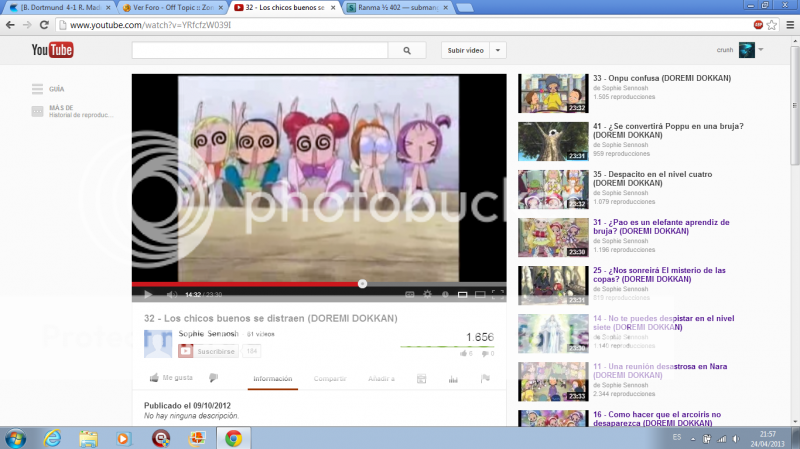Click the user avatar thumbnail
Screen dimensions: 800x449
coord(746,50)
